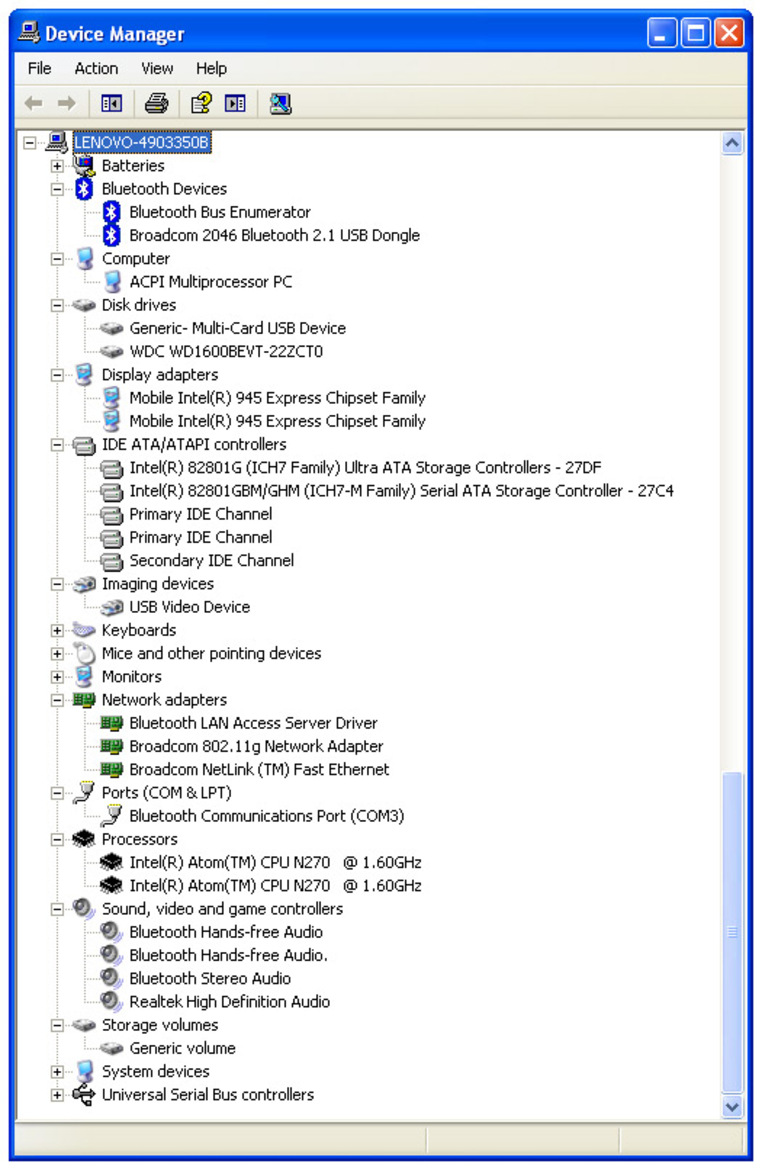Select Intel(R) 82801G Ultra ATA Storage Controllers
Viewport: 762px width, 1170px height.
coord(365,468)
